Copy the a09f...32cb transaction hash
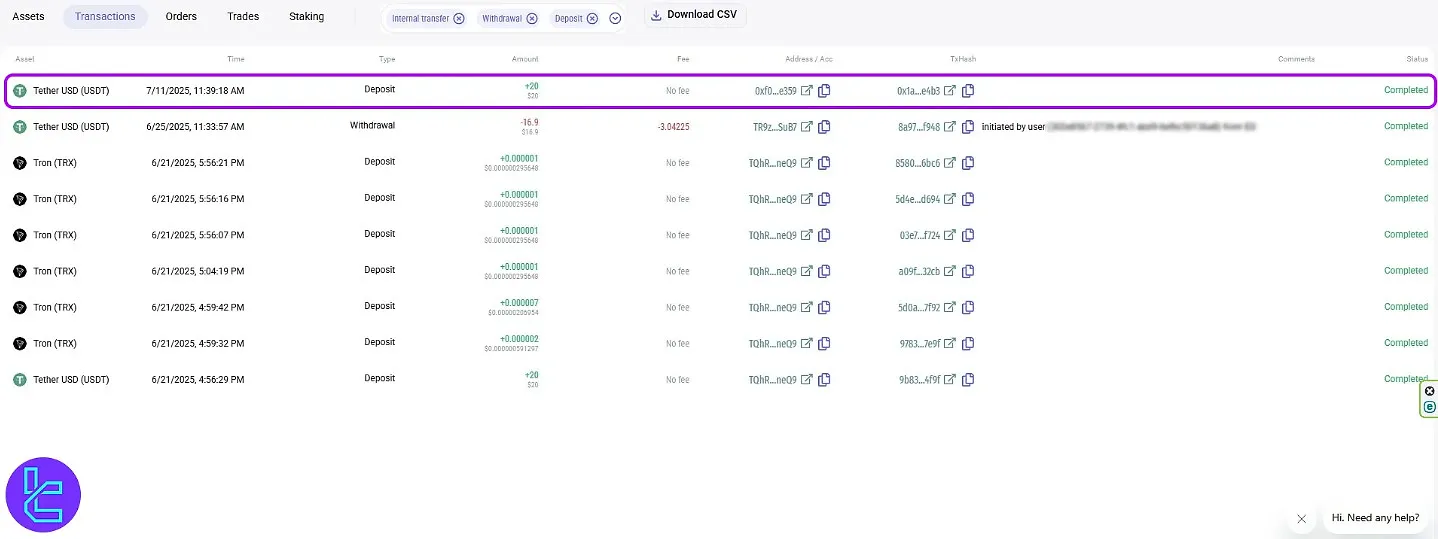The width and height of the screenshot is (1438, 539). pyautogui.click(x=968, y=271)
